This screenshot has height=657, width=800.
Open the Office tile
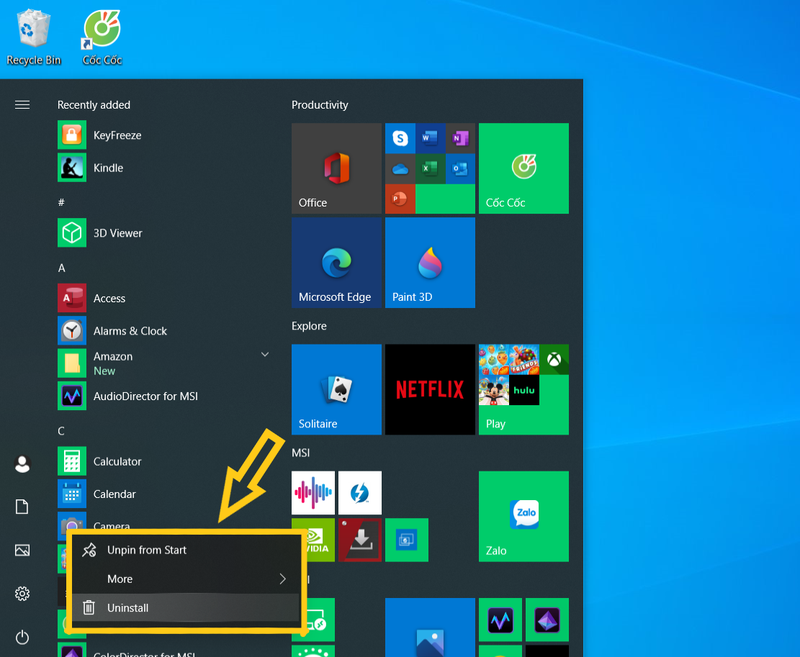(336, 168)
